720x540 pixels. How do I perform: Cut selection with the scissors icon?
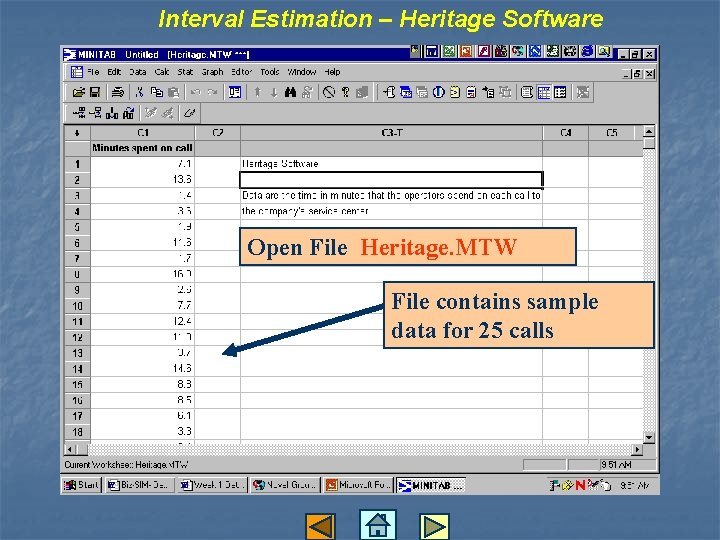[x=140, y=92]
